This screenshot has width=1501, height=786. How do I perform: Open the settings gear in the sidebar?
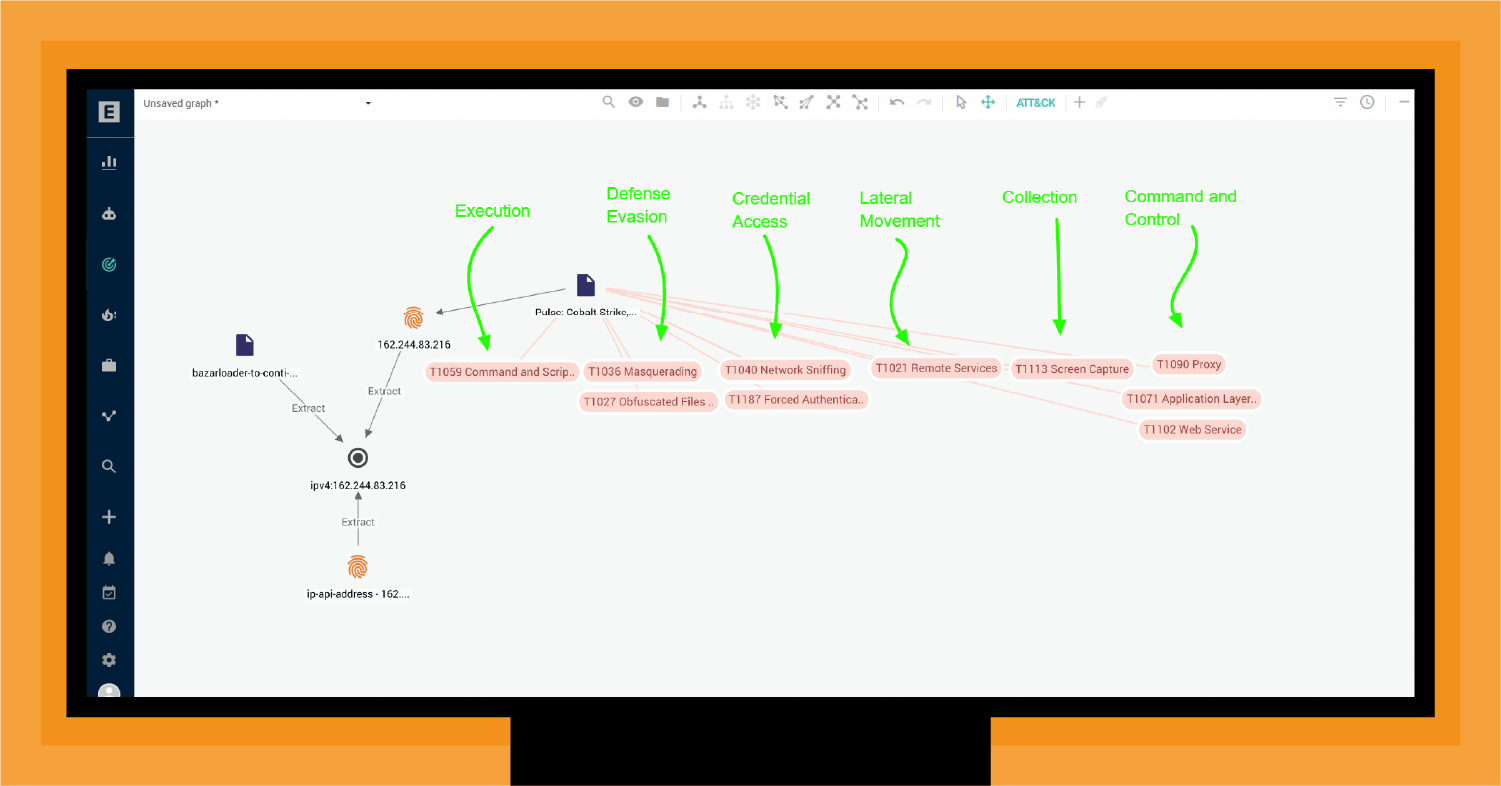[109, 660]
